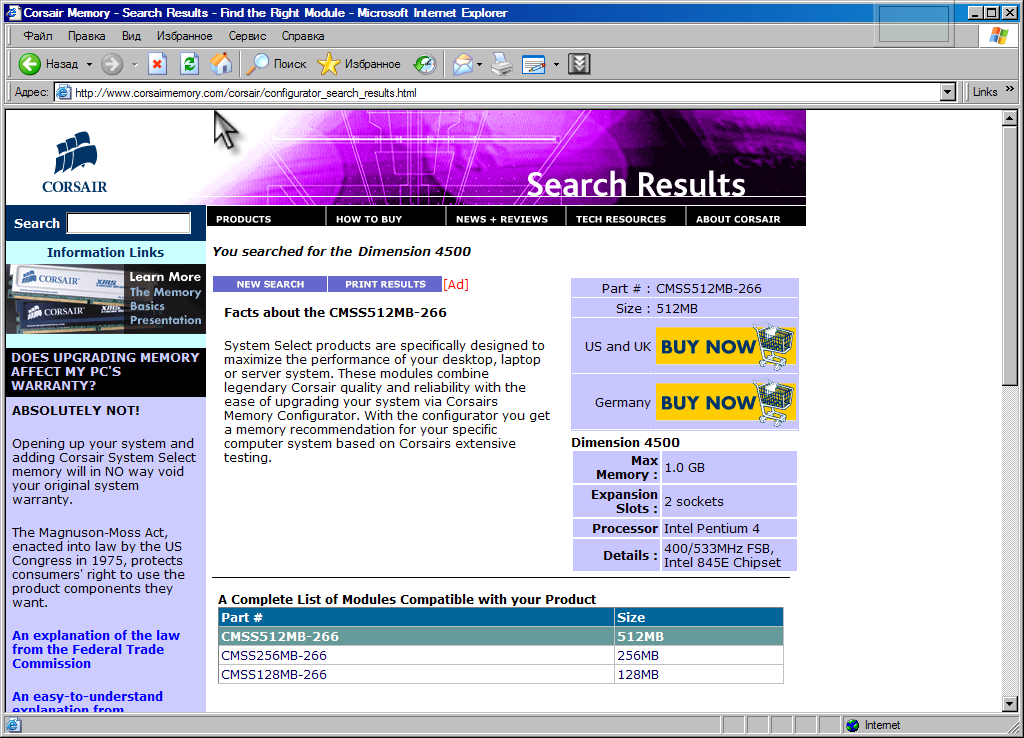
Task: Click the Internet Explorer title bar icon
Action: 13,12
